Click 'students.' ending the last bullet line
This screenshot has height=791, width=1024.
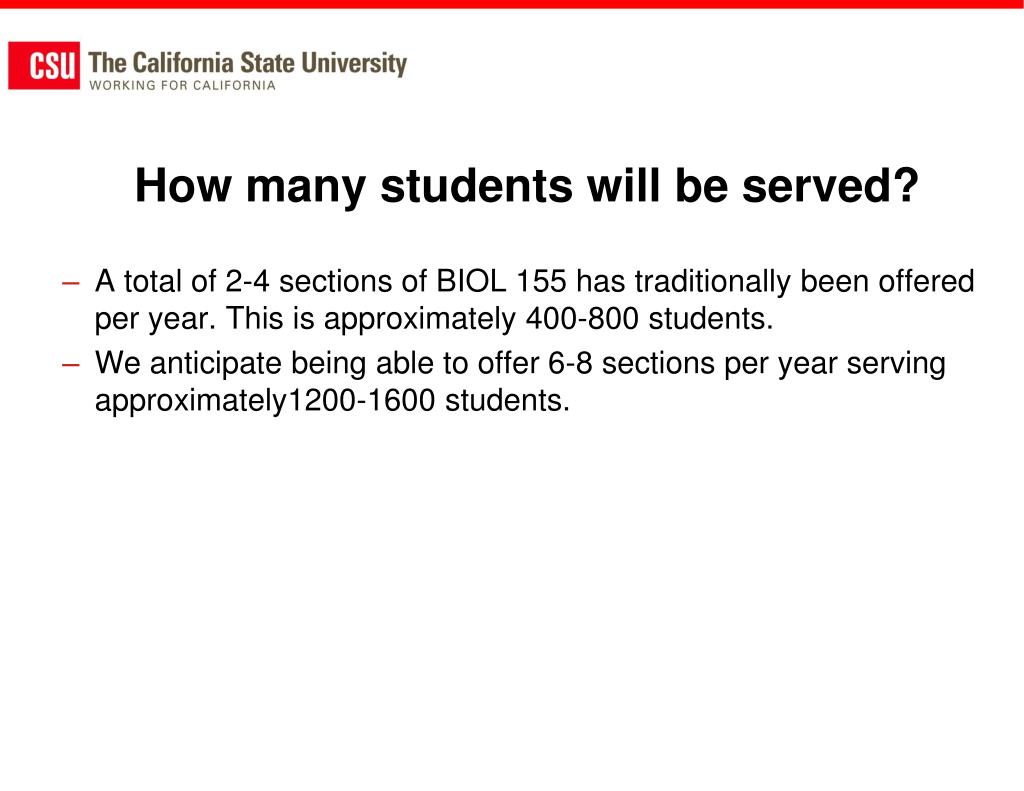(x=507, y=400)
